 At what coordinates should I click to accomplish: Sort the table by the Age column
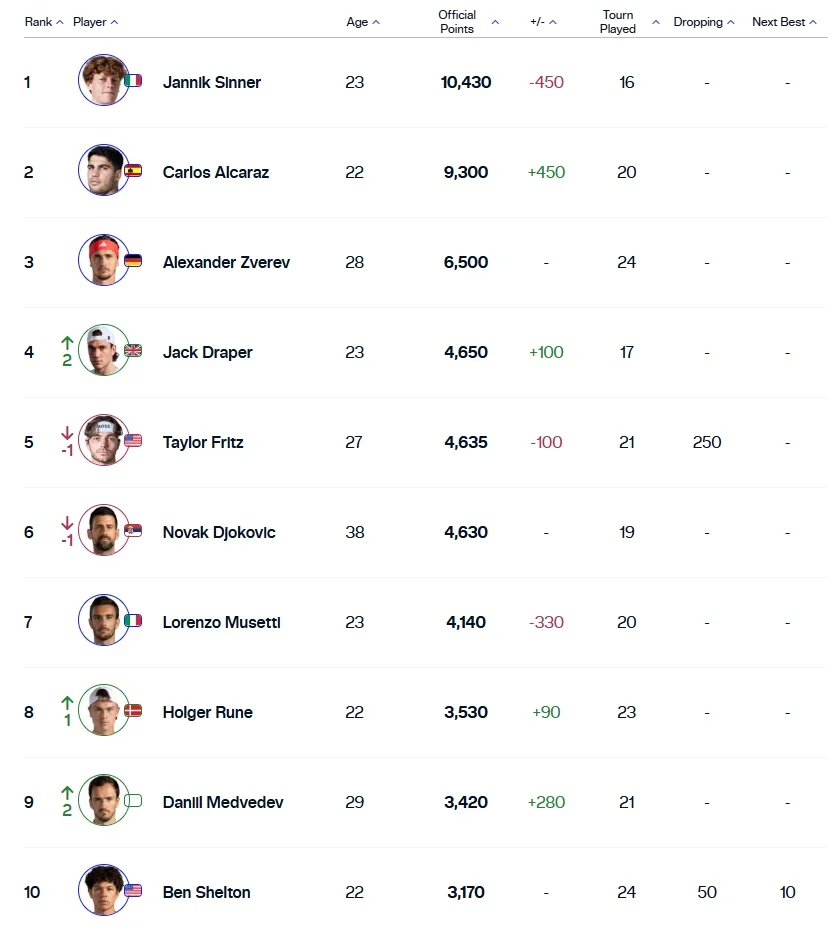point(362,22)
